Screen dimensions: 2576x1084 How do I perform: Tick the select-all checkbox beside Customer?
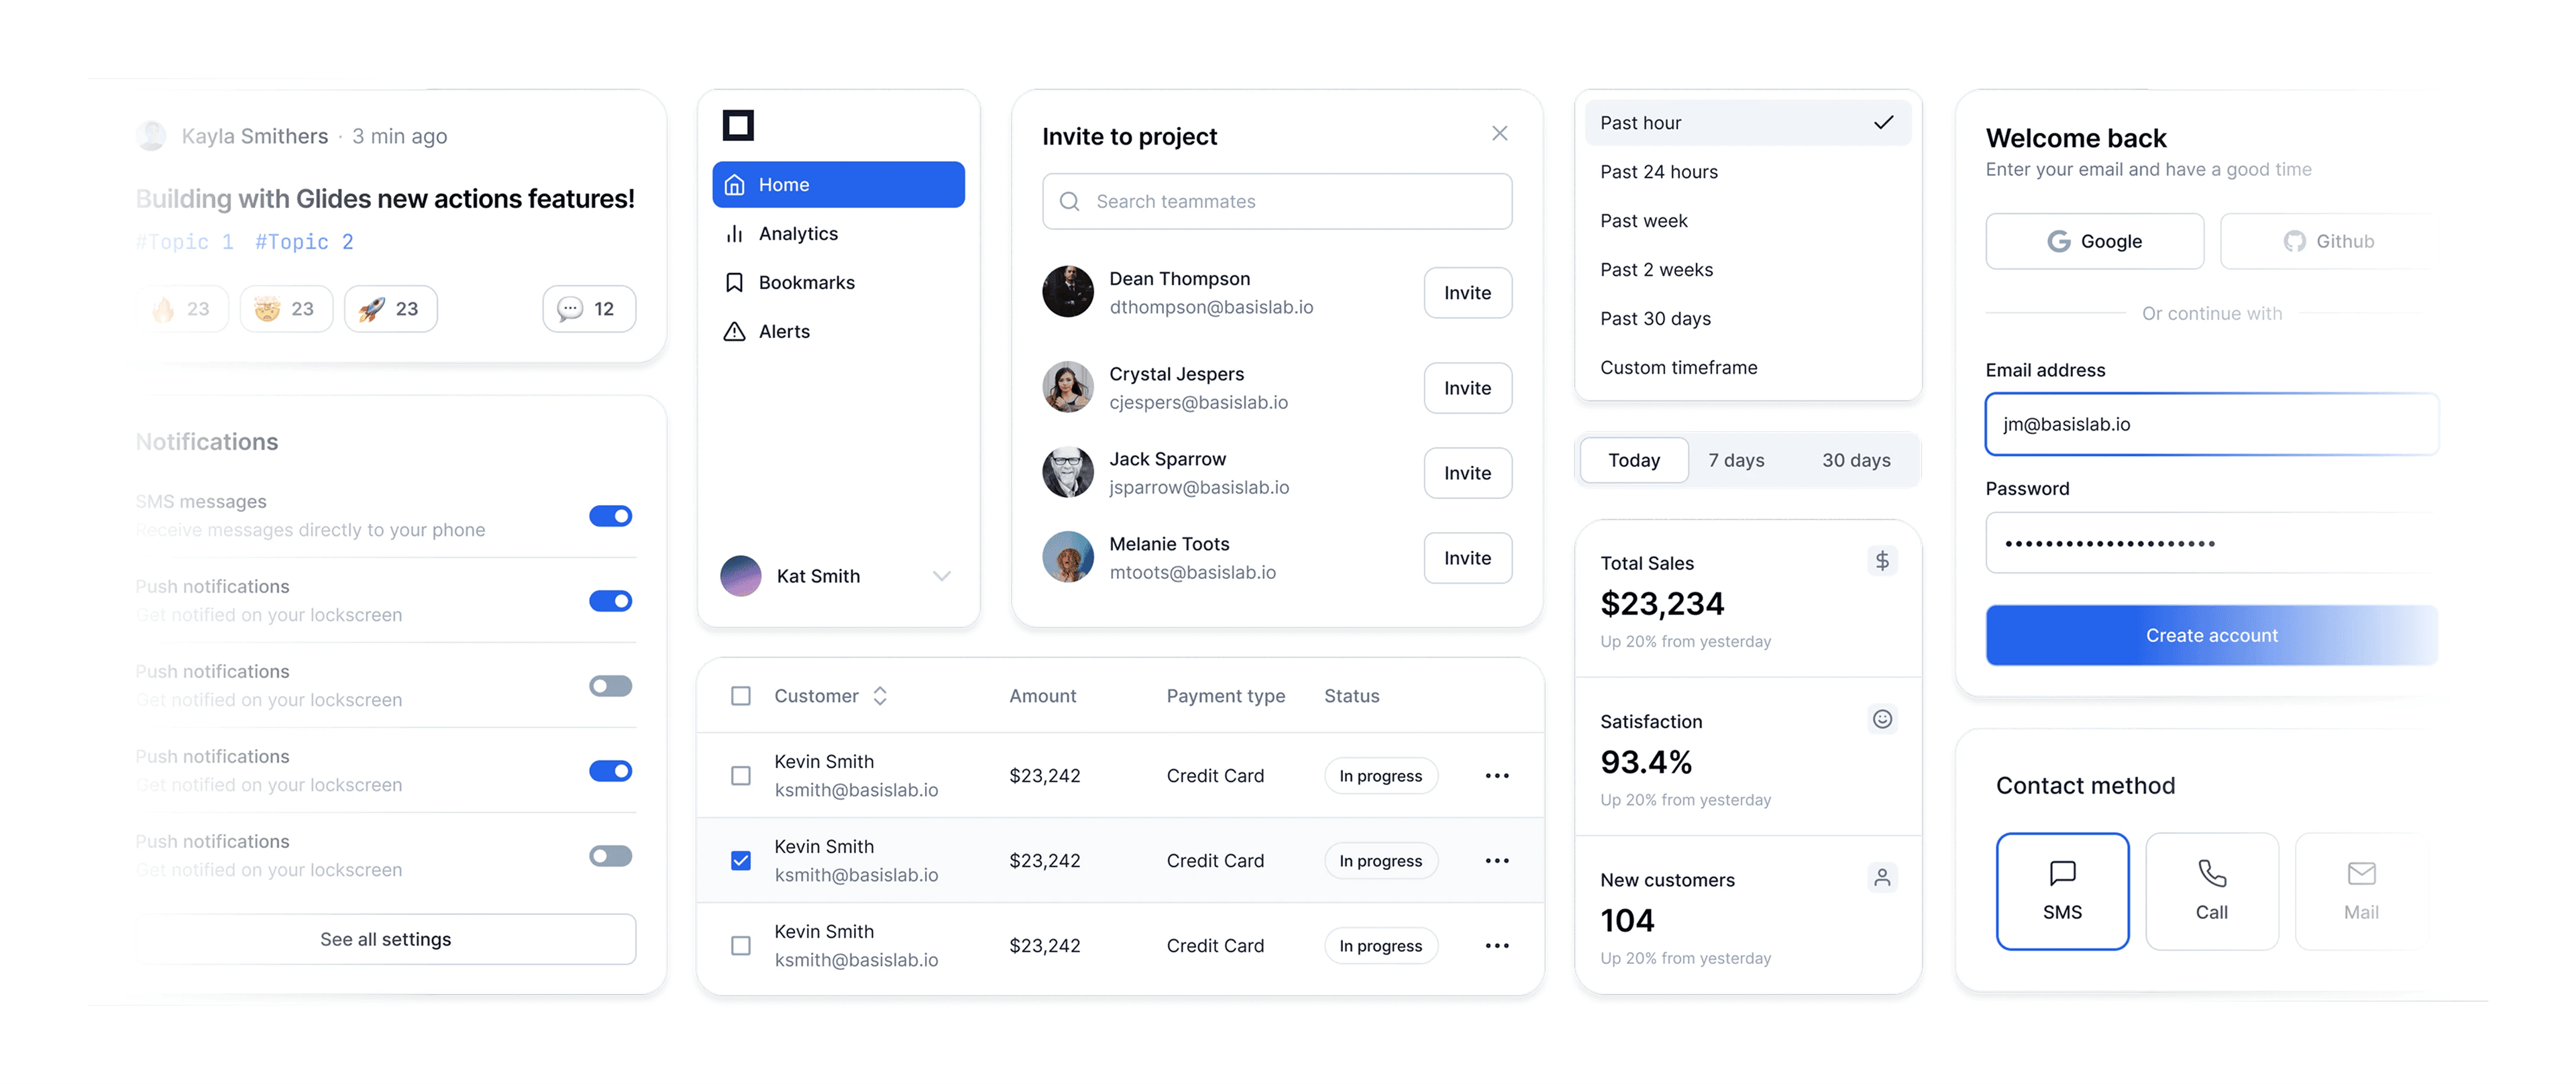click(x=740, y=696)
